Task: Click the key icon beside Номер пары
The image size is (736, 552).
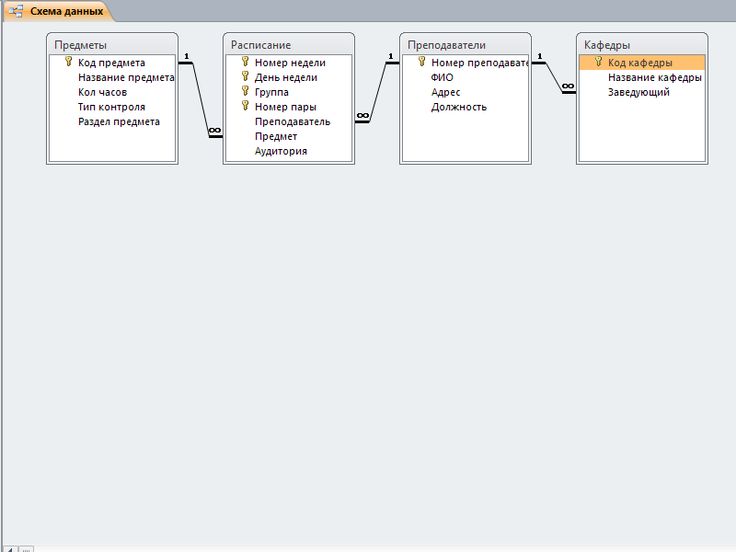Action: pyautogui.click(x=245, y=106)
